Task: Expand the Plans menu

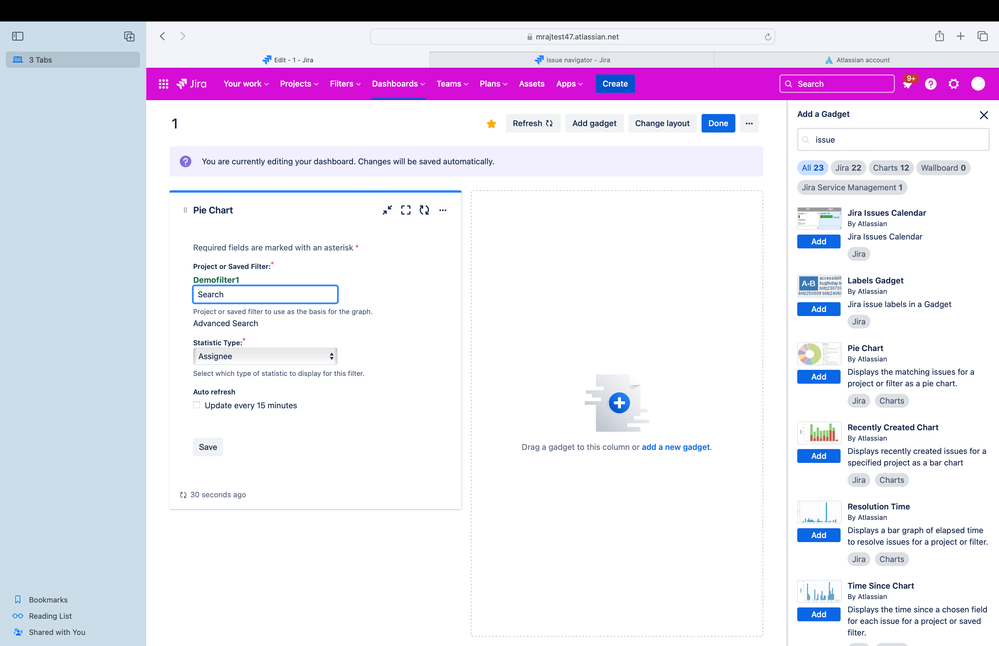Action: click(493, 83)
